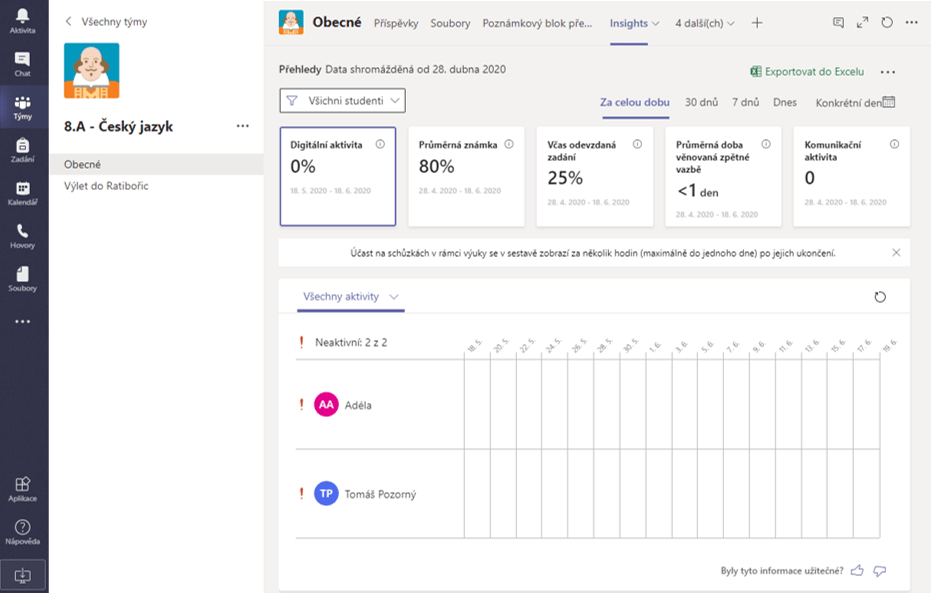The width and height of the screenshot is (931, 593).
Task: Open Kalendář from the left rail
Action: [22, 193]
